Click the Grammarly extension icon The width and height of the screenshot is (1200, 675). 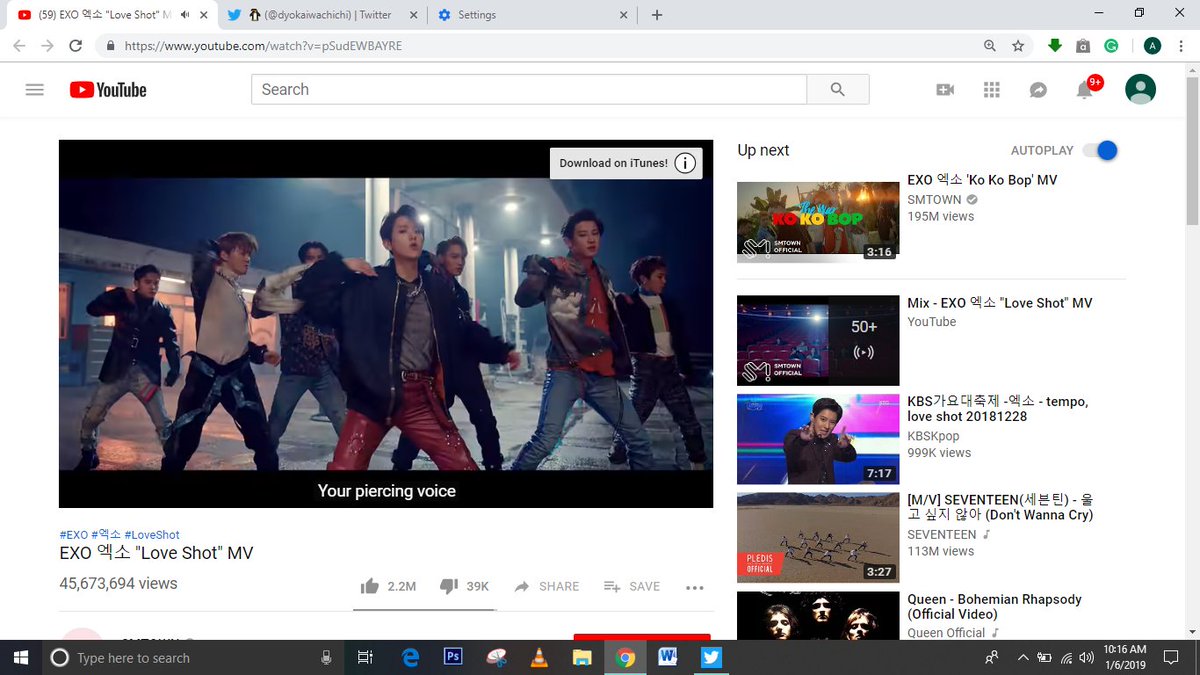pos(1111,46)
